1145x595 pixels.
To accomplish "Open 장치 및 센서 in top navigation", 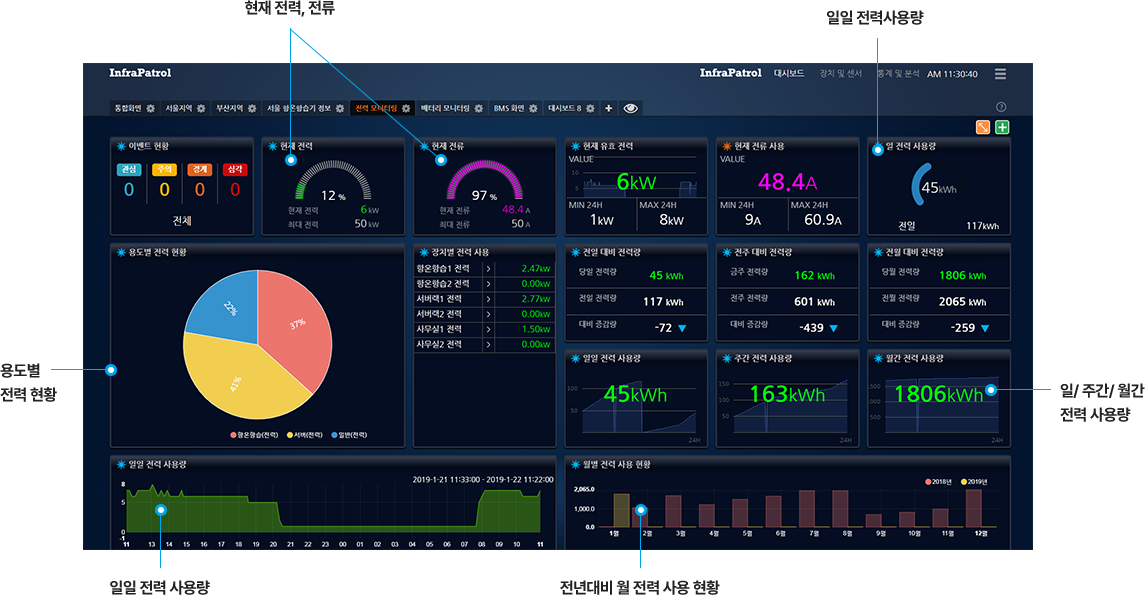I will tap(840, 74).
